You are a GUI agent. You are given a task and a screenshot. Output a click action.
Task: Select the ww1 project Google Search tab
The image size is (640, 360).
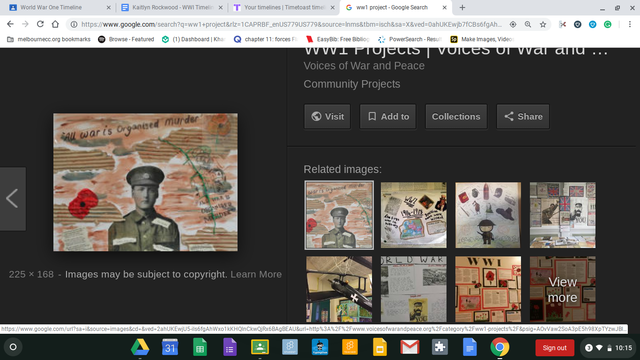(396, 7)
